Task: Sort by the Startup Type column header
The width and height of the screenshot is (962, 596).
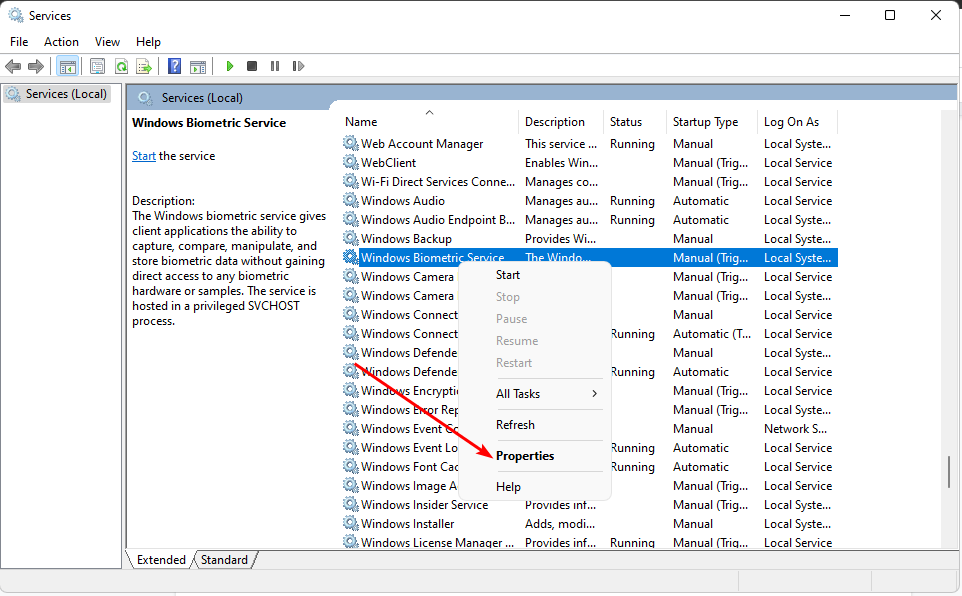Action: 712,122
